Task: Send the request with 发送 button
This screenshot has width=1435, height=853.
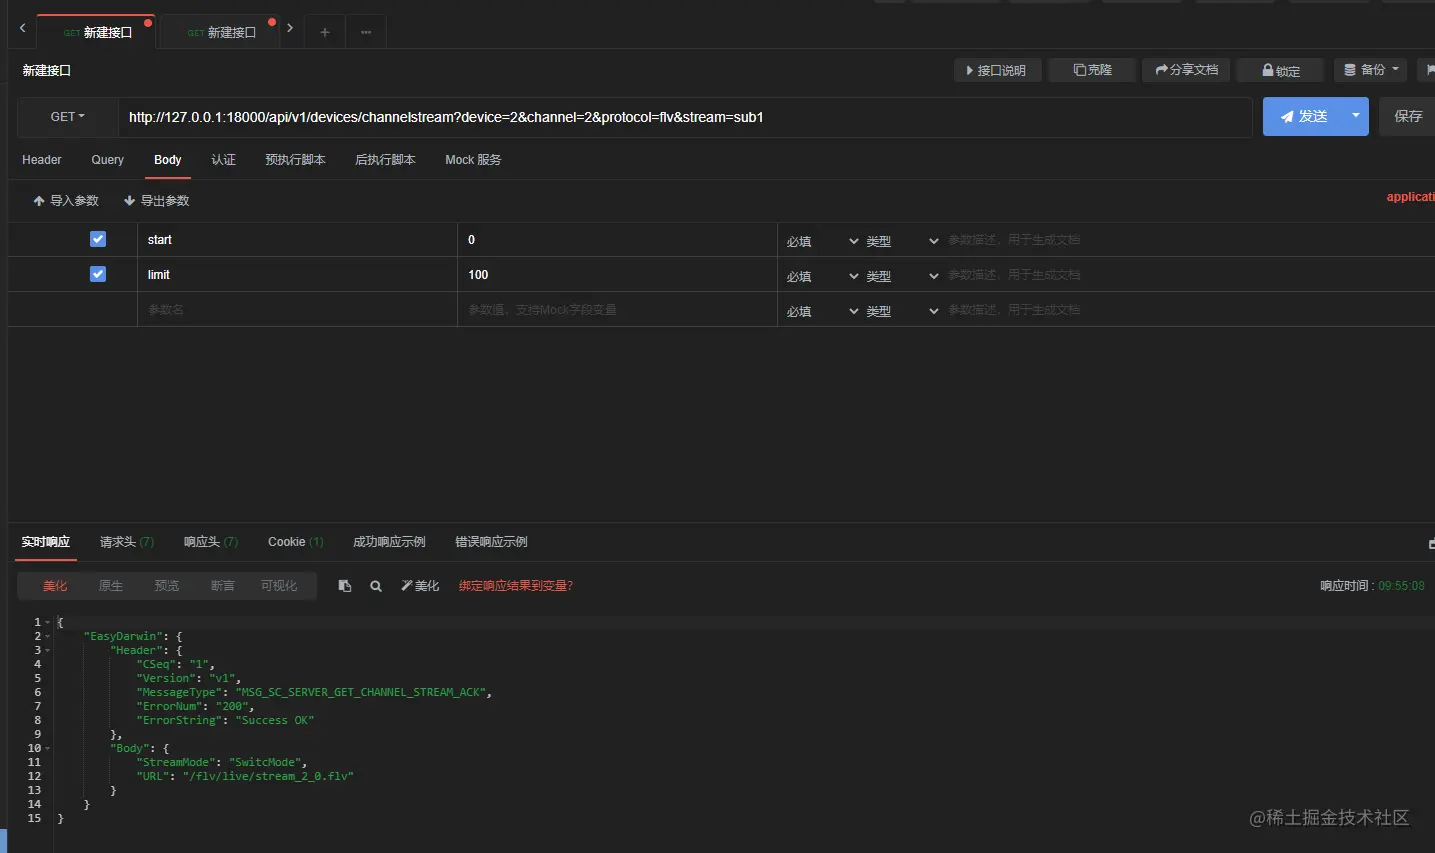Action: pyautogui.click(x=1304, y=117)
